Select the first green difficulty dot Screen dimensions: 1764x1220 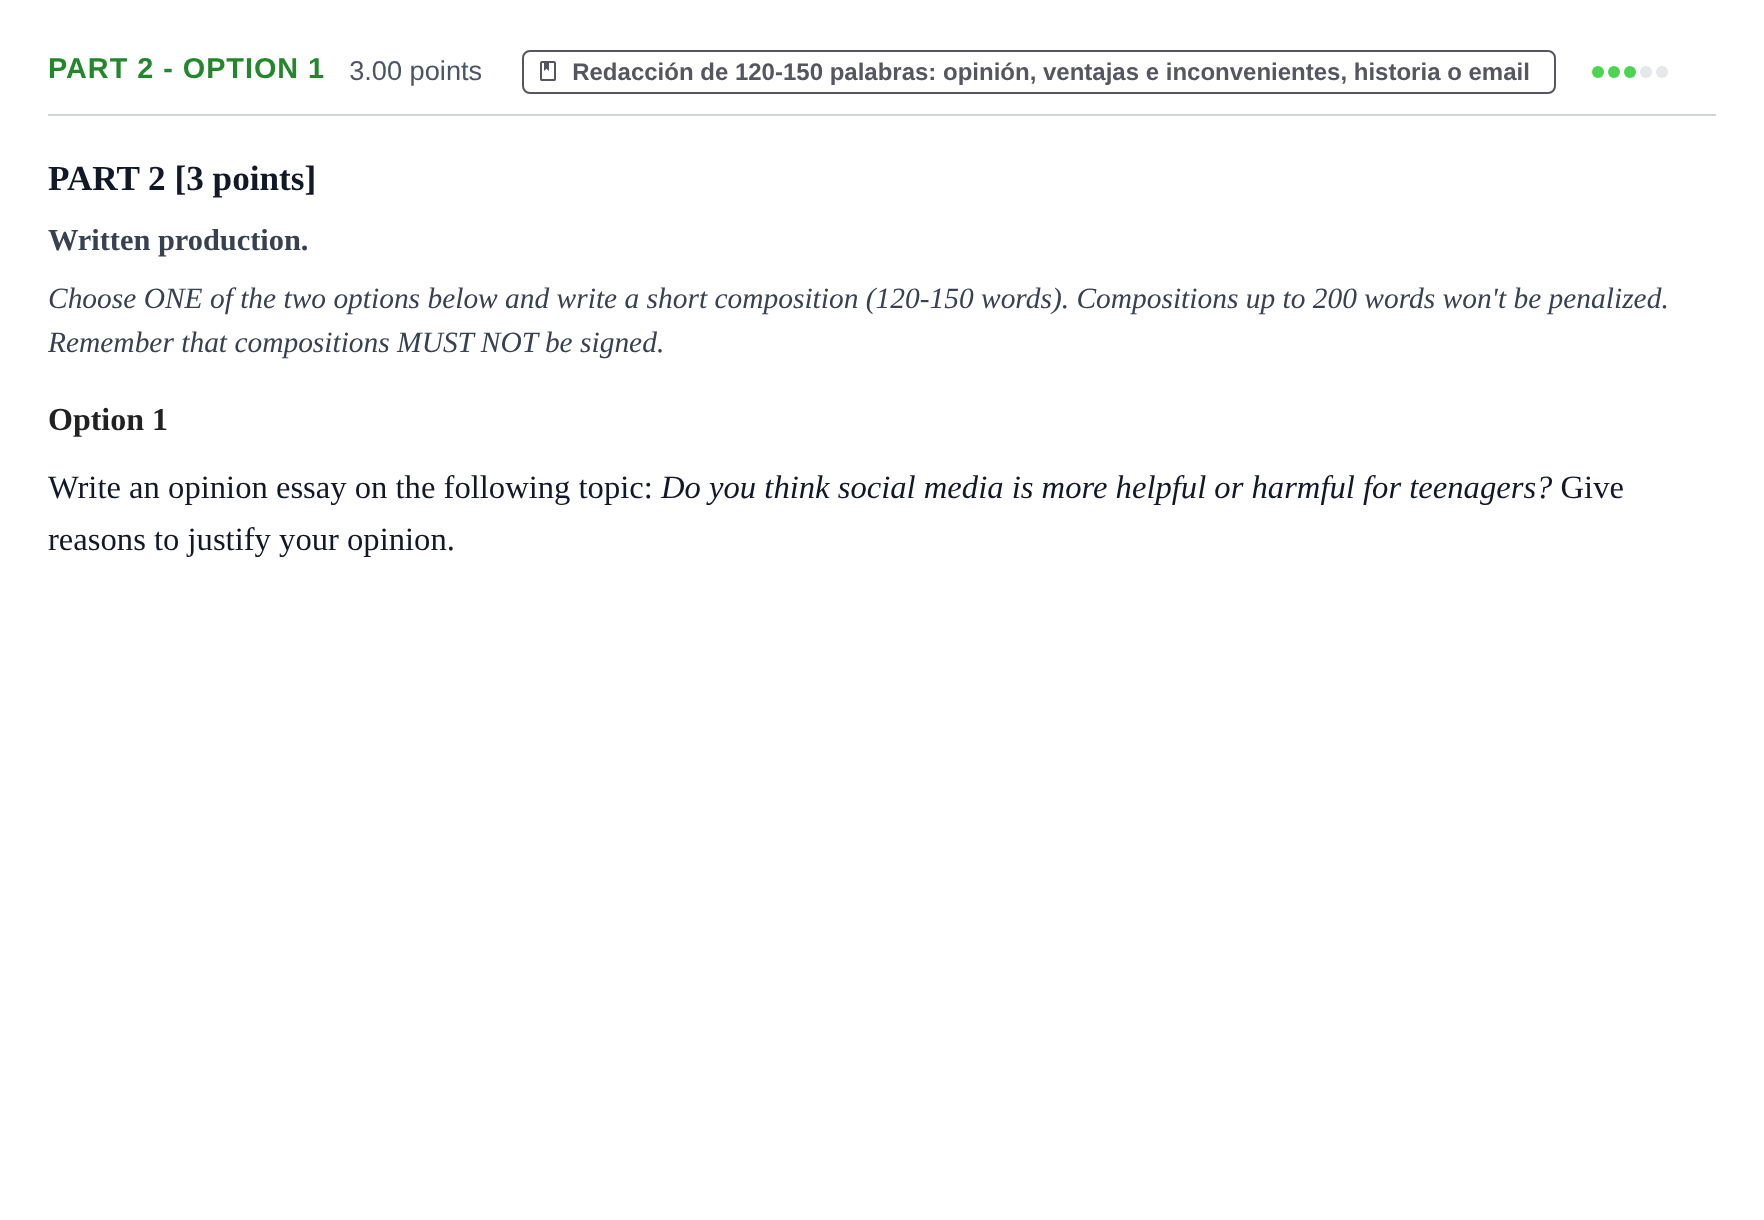pos(1598,72)
